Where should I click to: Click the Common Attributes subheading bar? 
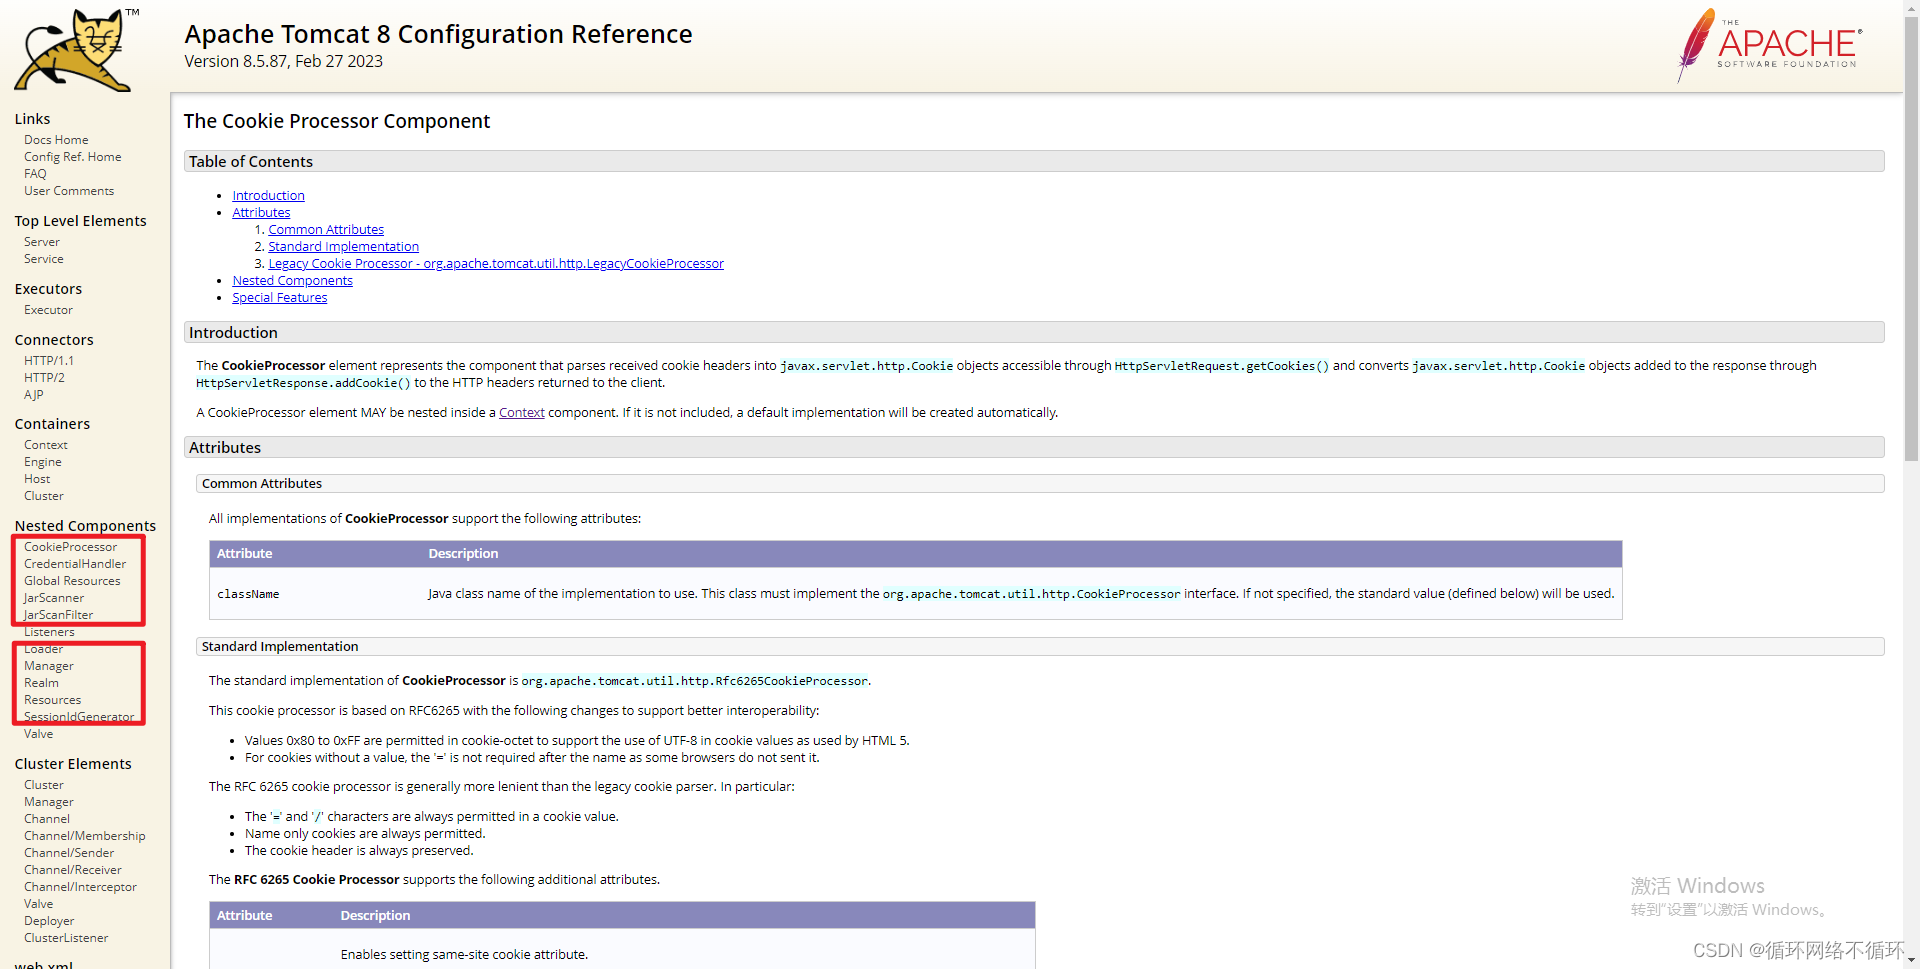(1040, 484)
